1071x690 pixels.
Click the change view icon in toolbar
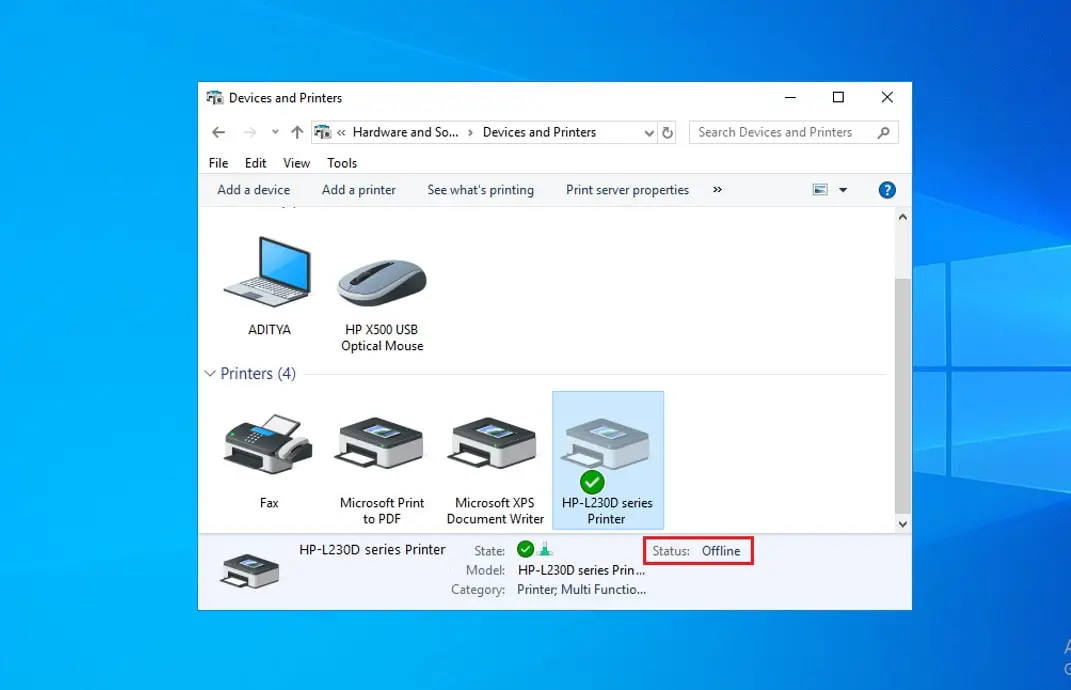coord(820,190)
